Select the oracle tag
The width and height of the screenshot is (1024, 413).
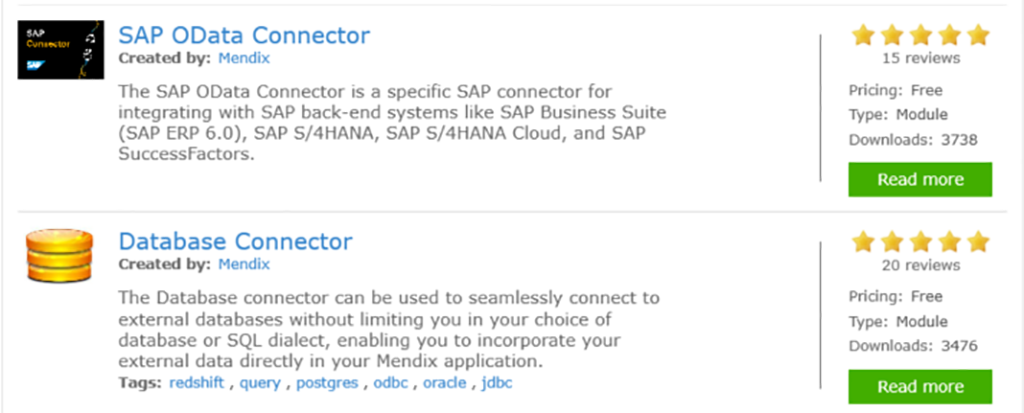(444, 382)
